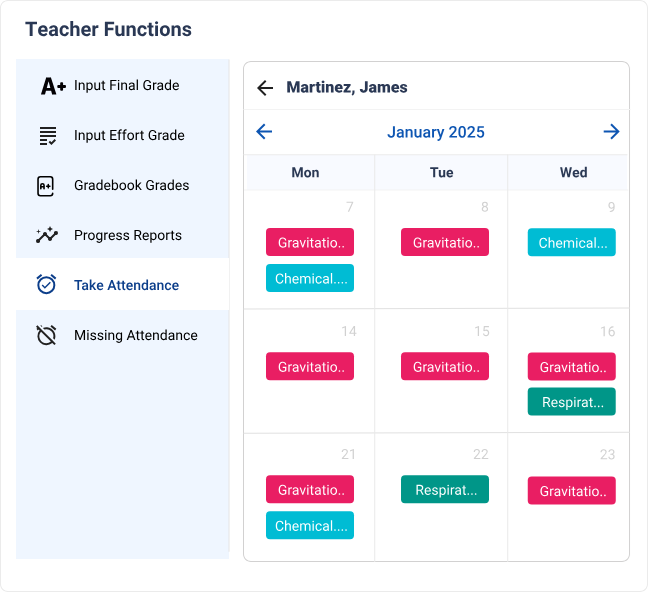Image resolution: width=648 pixels, height=592 pixels.
Task: Click the Missing Attendance crossed-clock icon
Action: tap(46, 335)
